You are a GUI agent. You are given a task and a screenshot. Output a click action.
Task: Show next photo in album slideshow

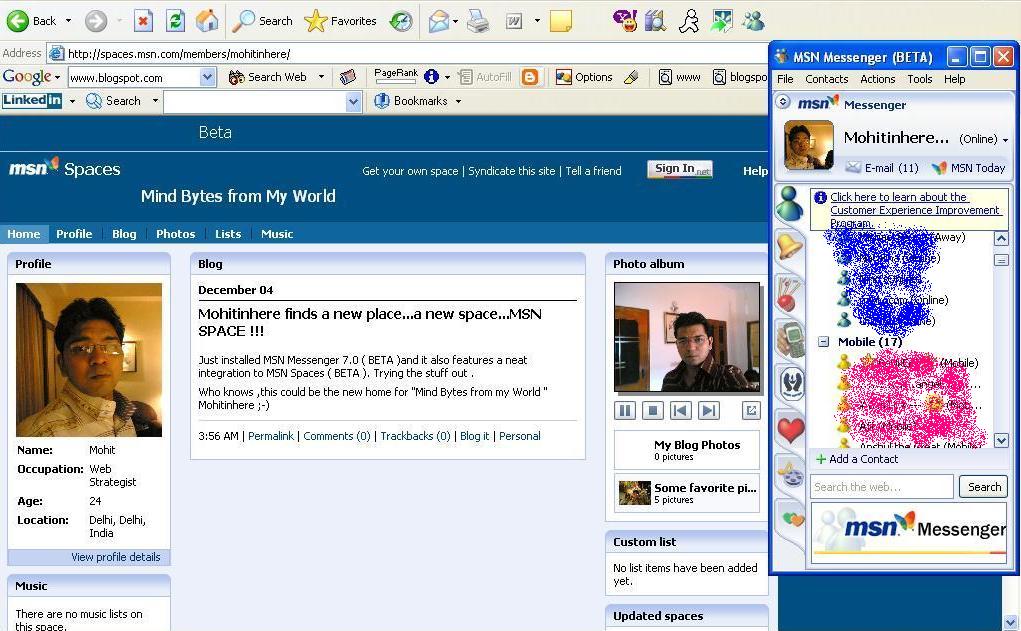pos(708,410)
